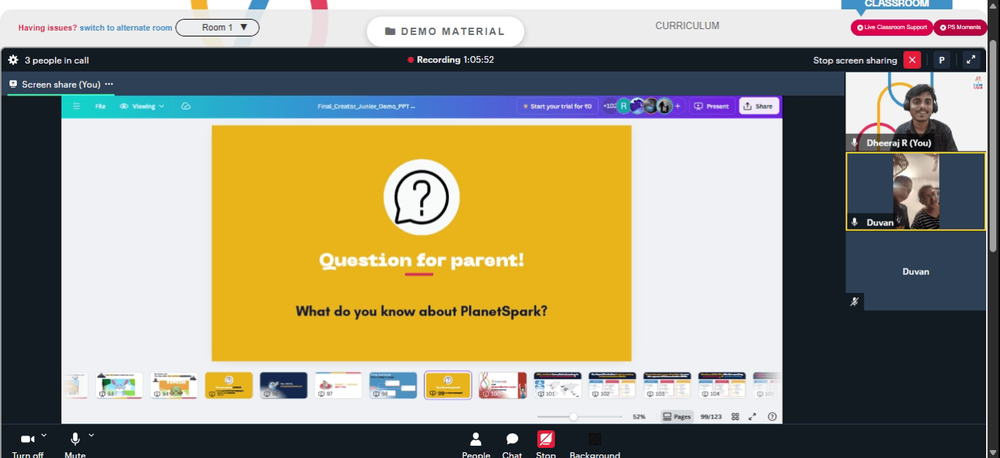Select slide thumbnail 103

pyautogui.click(x=667, y=385)
